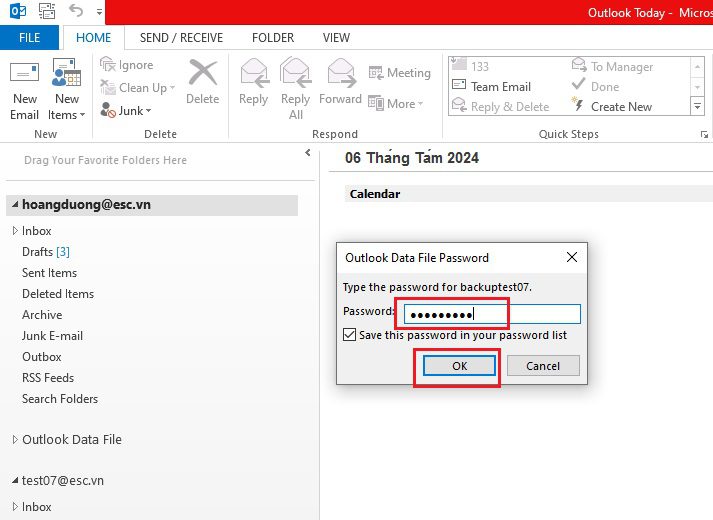This screenshot has width=713, height=520.
Task: Open the Search Folders item
Action: coord(60,399)
